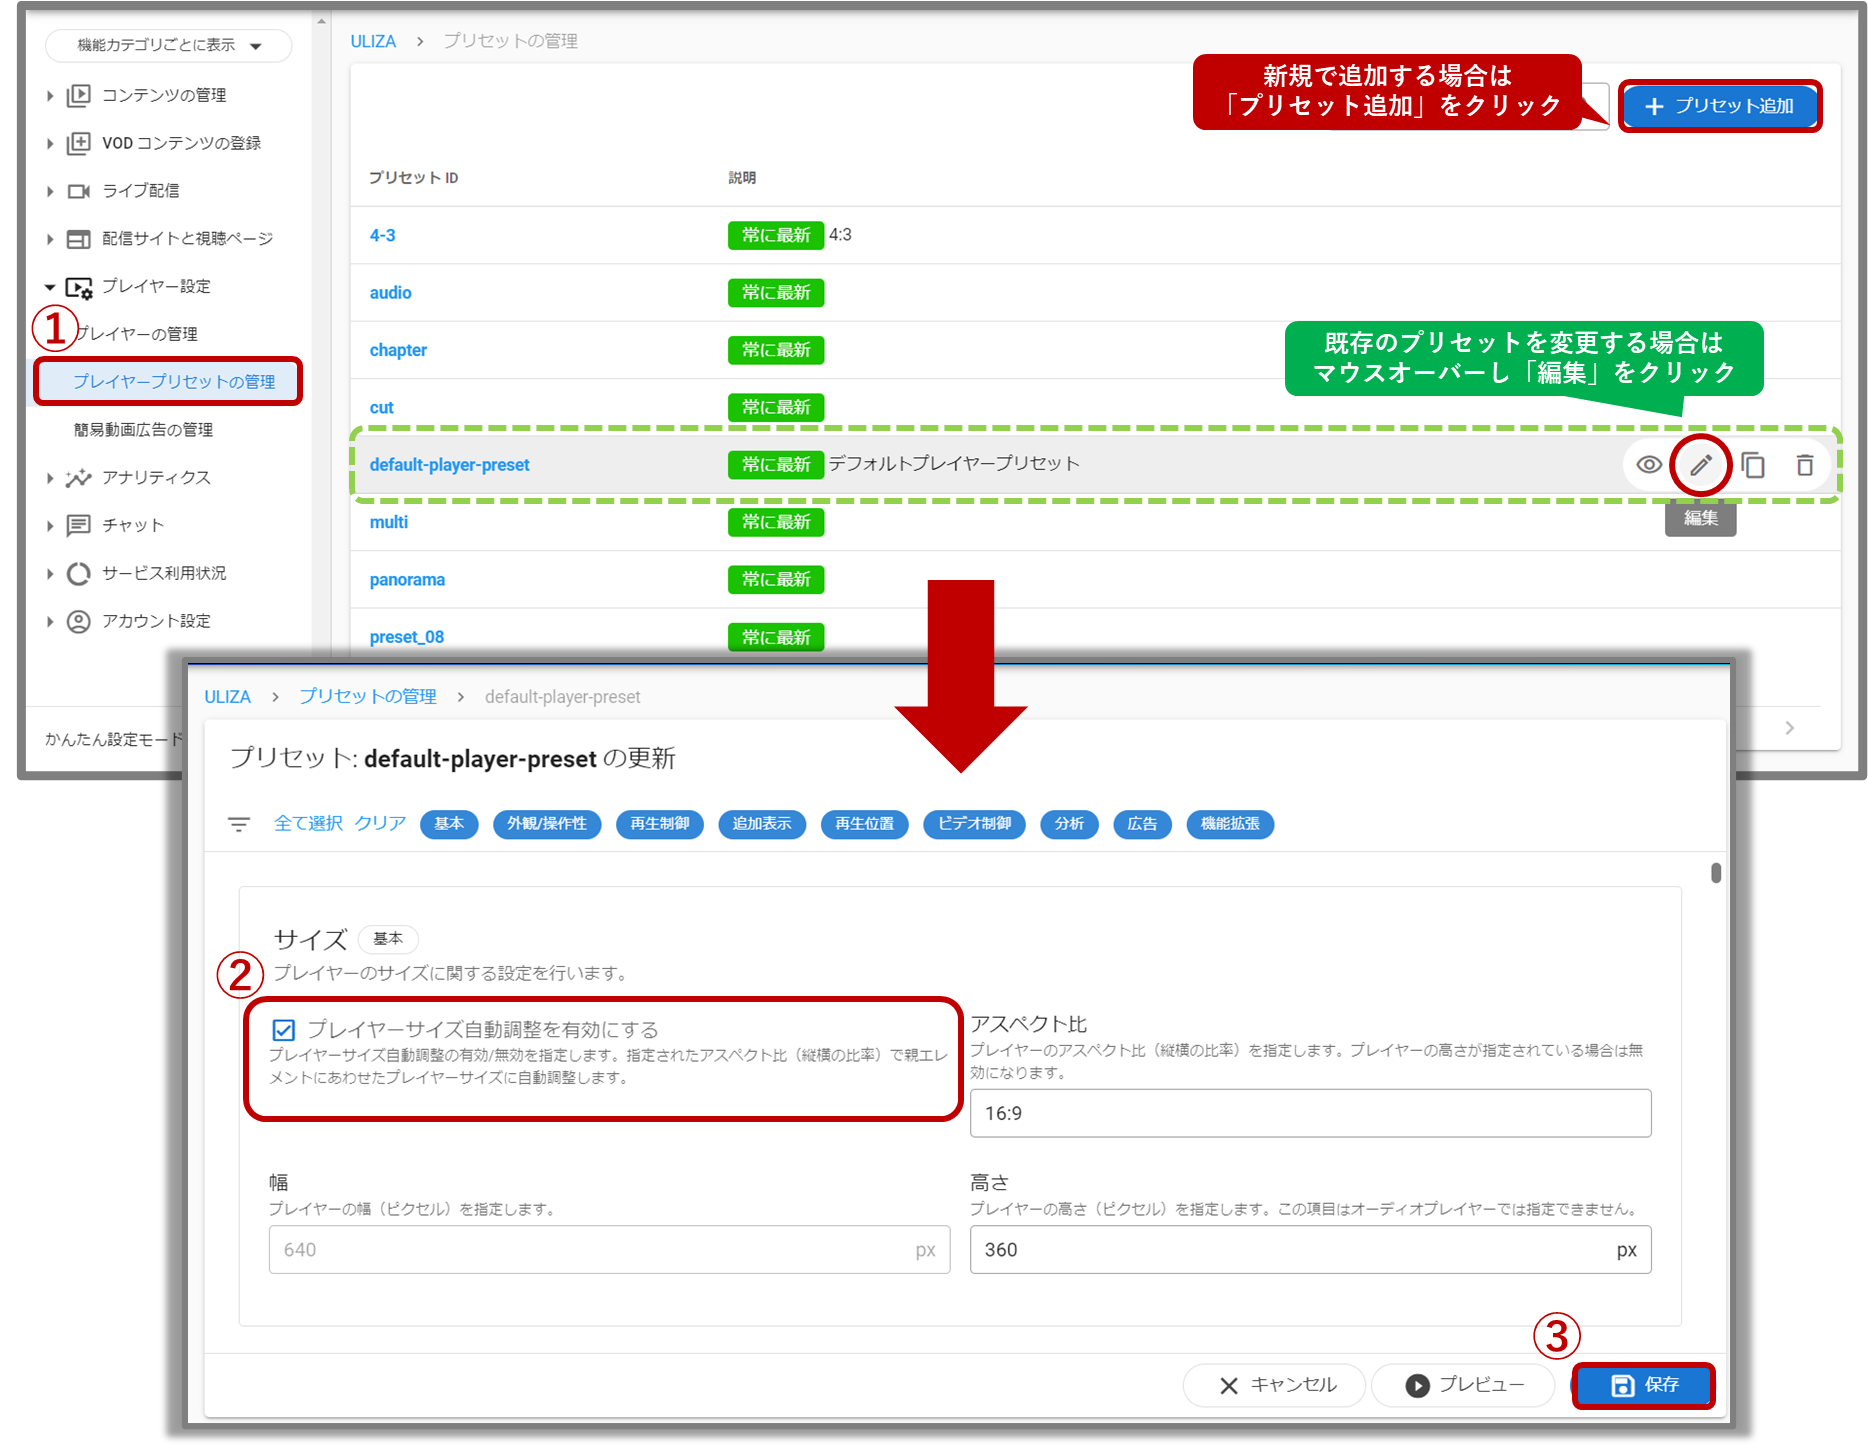The height and width of the screenshot is (1448, 1868).
Task: Click the vertical scrollbar thumb in preset editor
Action: pos(1716,873)
